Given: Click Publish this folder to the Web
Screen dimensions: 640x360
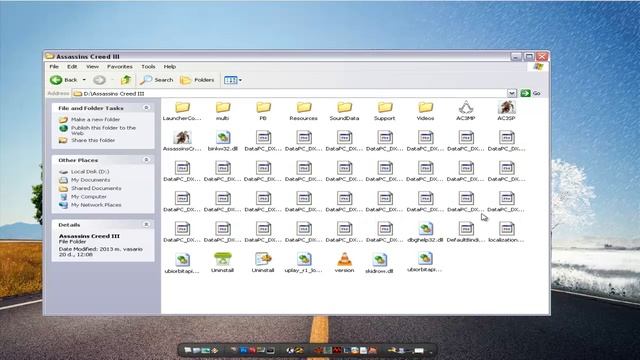Looking at the screenshot, I should [x=98, y=130].
